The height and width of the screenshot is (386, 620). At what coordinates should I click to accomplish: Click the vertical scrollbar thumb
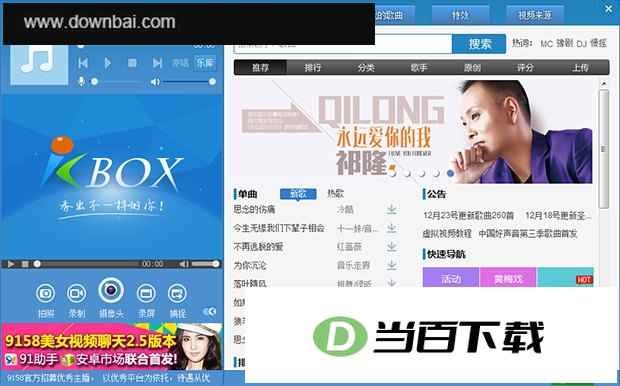604,149
